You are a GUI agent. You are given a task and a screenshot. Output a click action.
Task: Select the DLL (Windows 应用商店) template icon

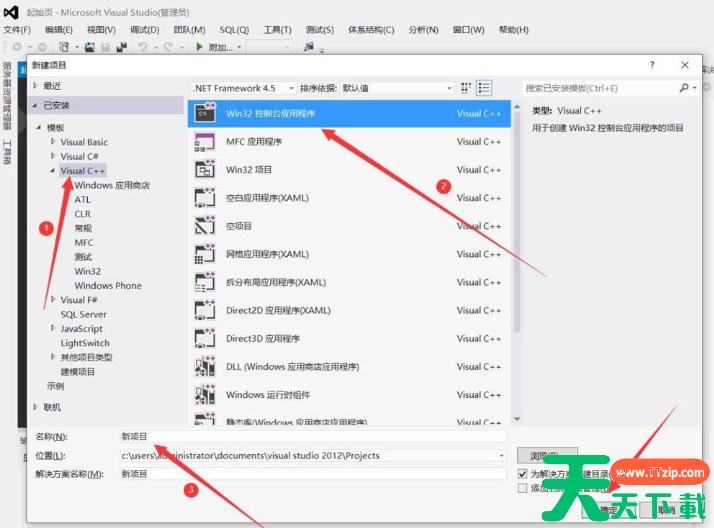pyautogui.click(x=205, y=366)
